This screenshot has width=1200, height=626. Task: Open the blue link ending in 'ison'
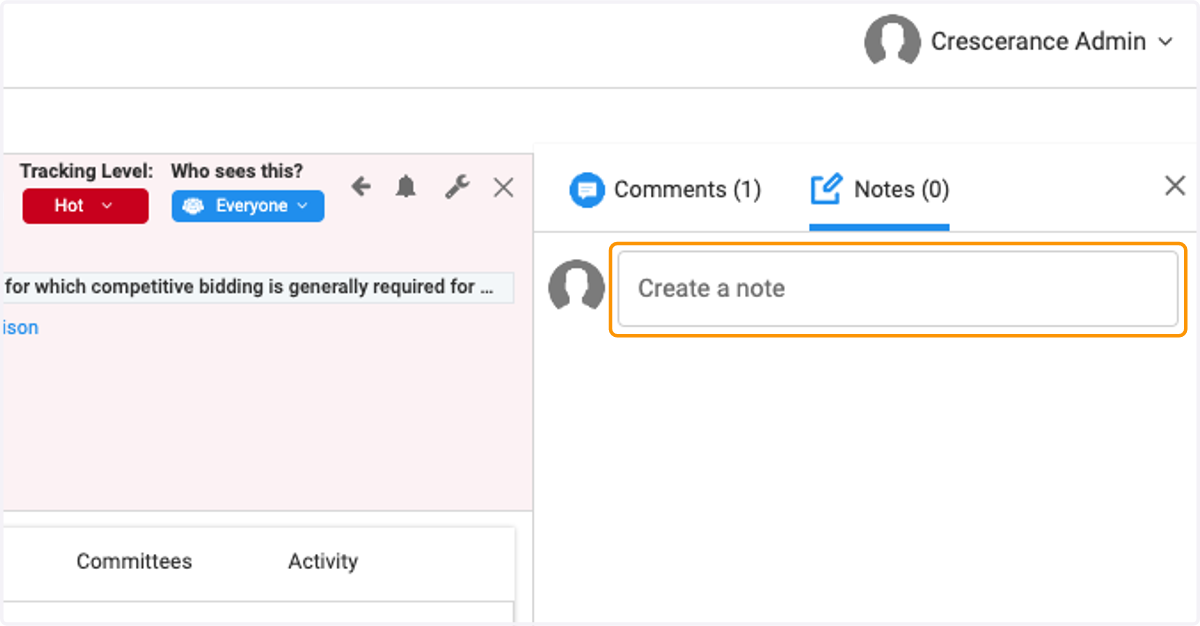click(19, 328)
